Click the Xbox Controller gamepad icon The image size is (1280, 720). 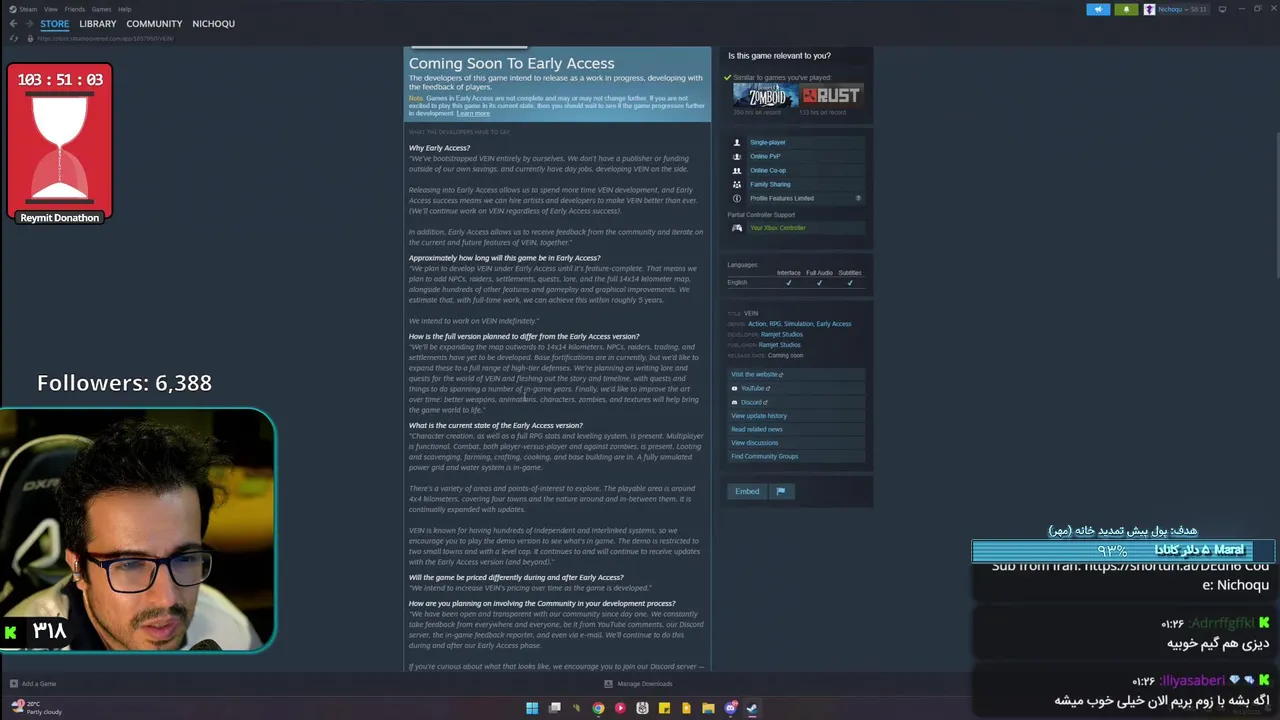click(x=737, y=228)
